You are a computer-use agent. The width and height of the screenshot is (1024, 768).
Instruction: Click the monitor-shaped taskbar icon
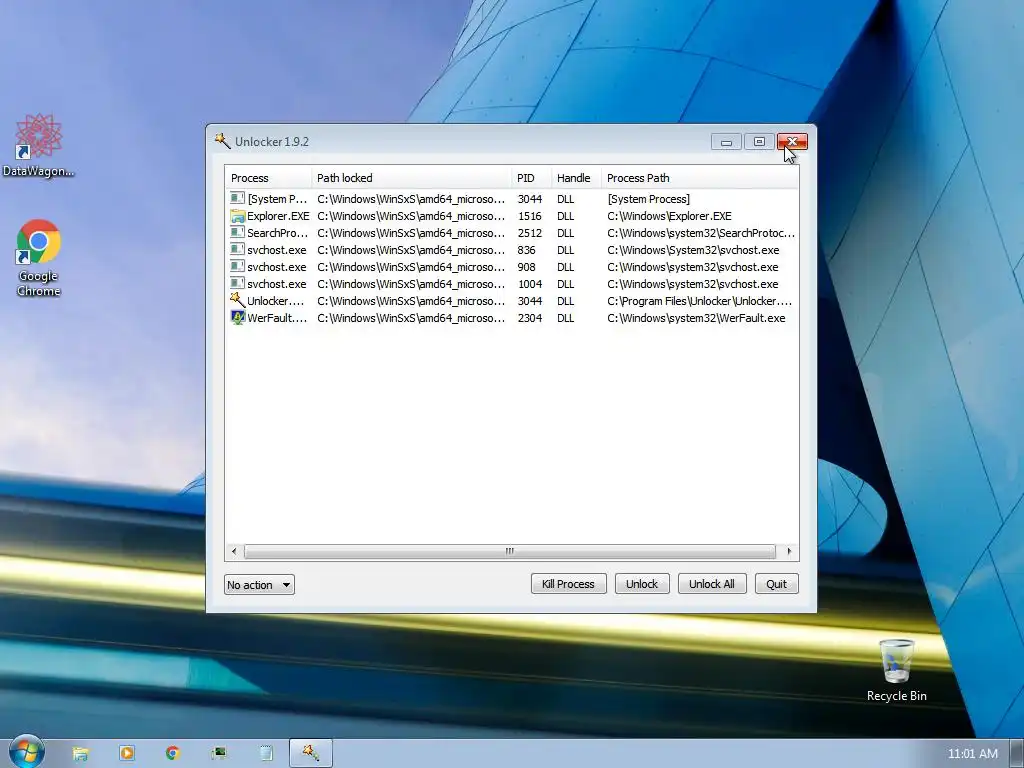(x=219, y=753)
